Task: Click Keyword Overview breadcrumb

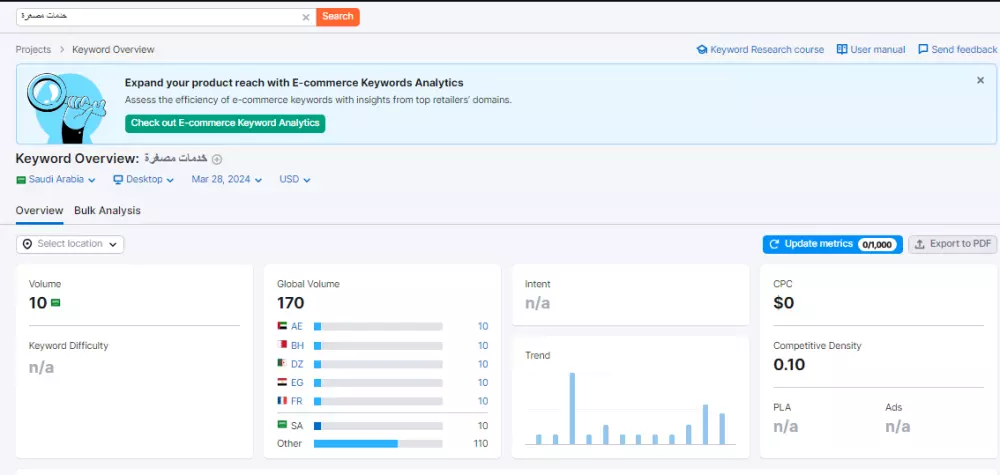Action: coord(113,49)
